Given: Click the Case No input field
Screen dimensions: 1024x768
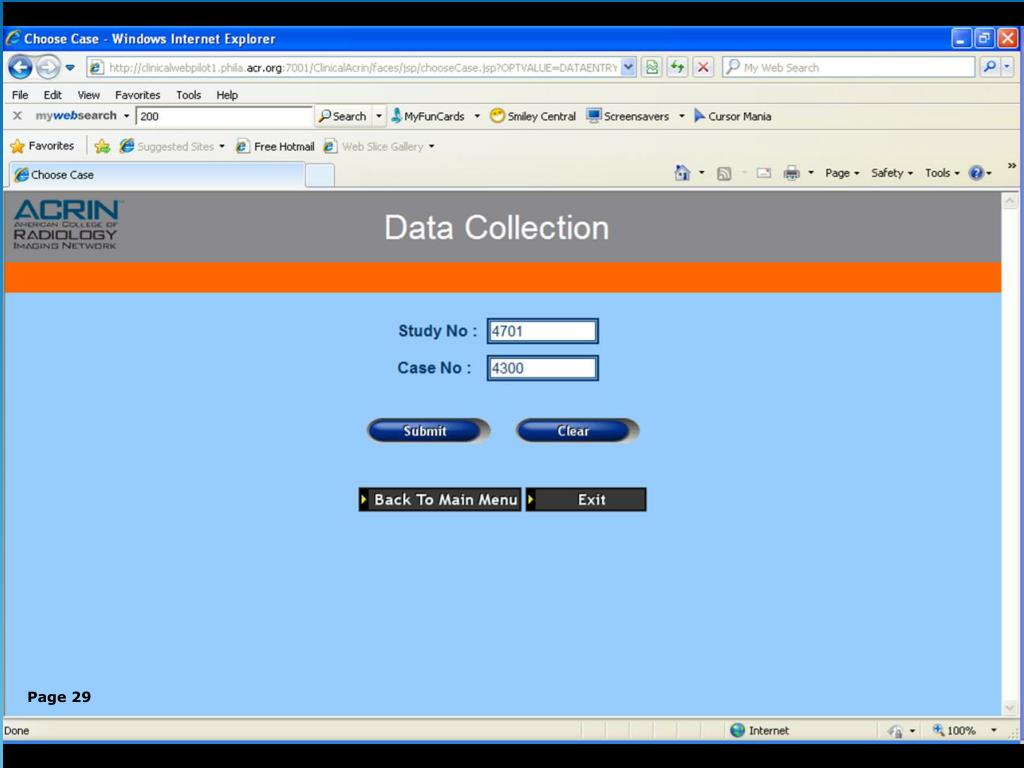Looking at the screenshot, I should coord(542,368).
